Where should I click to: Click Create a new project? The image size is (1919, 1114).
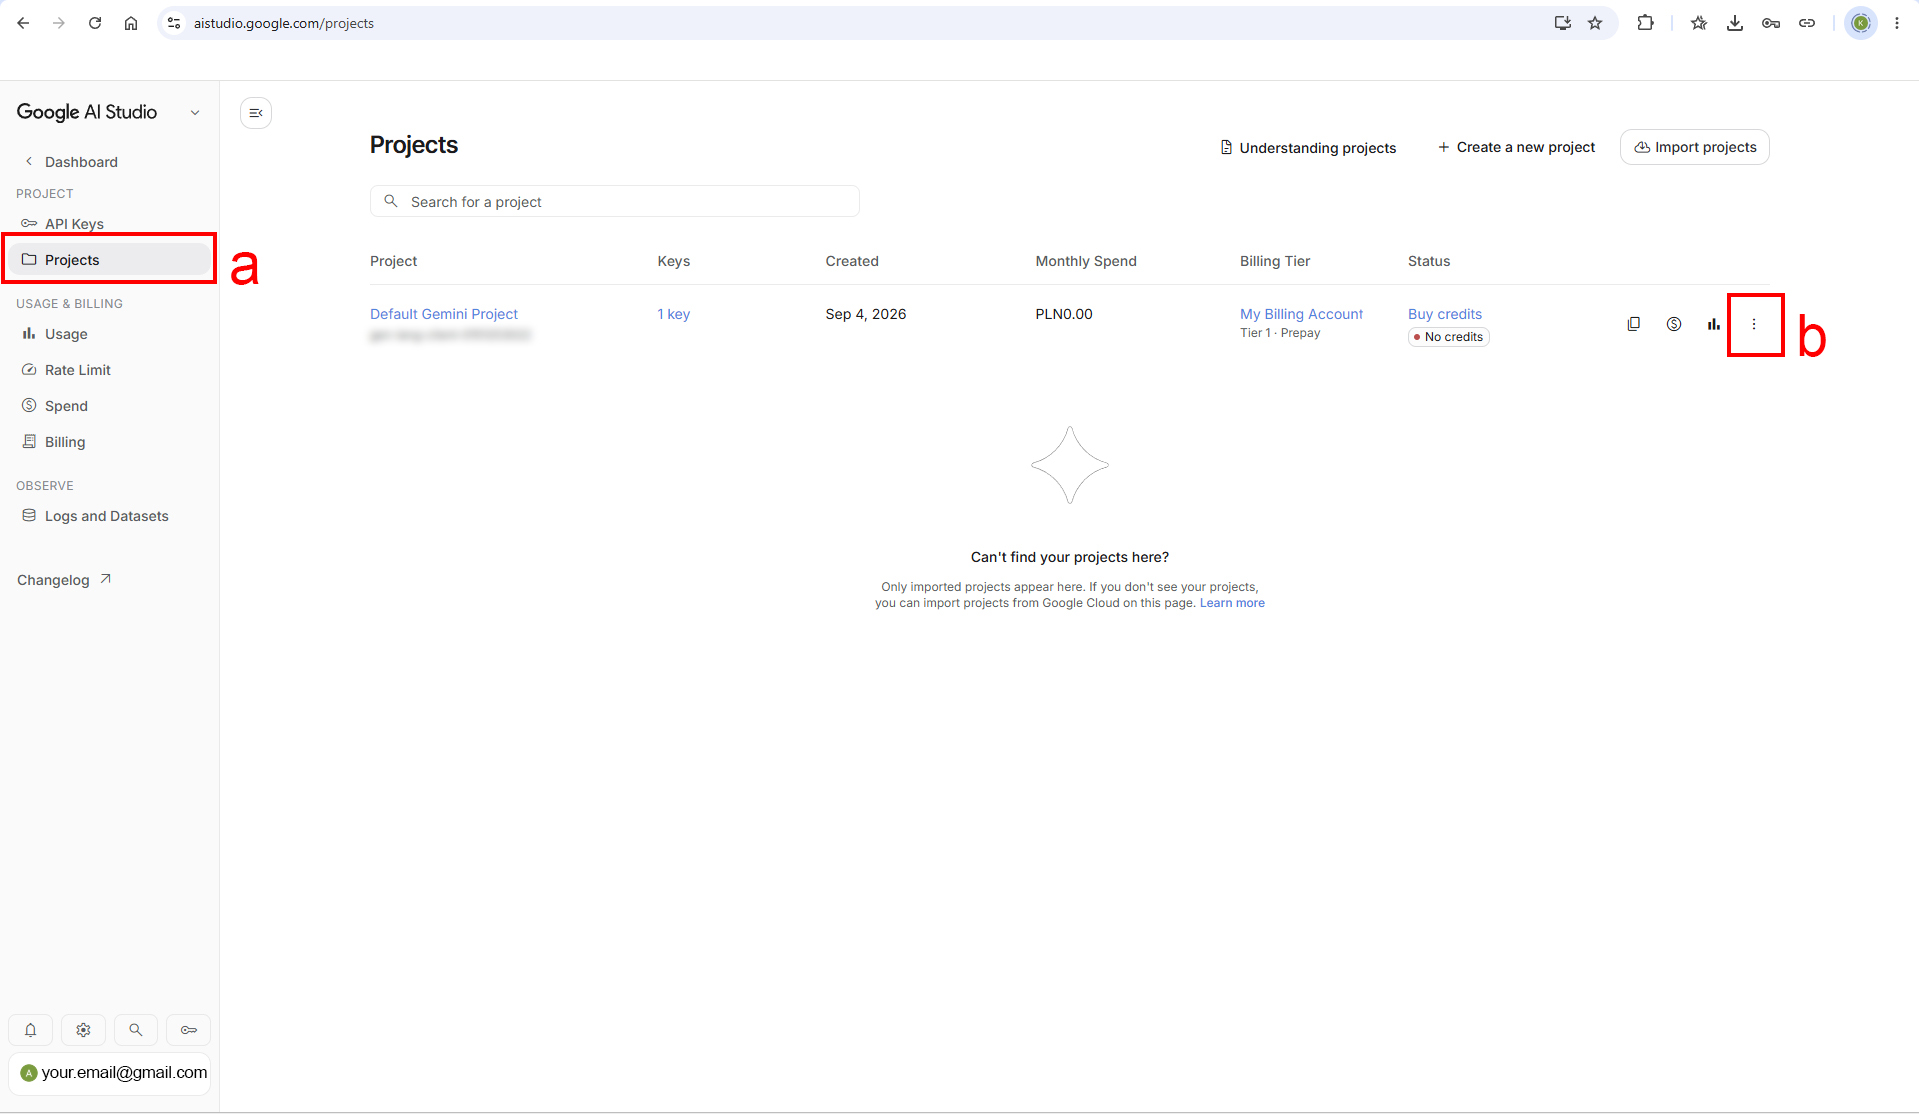pos(1516,147)
